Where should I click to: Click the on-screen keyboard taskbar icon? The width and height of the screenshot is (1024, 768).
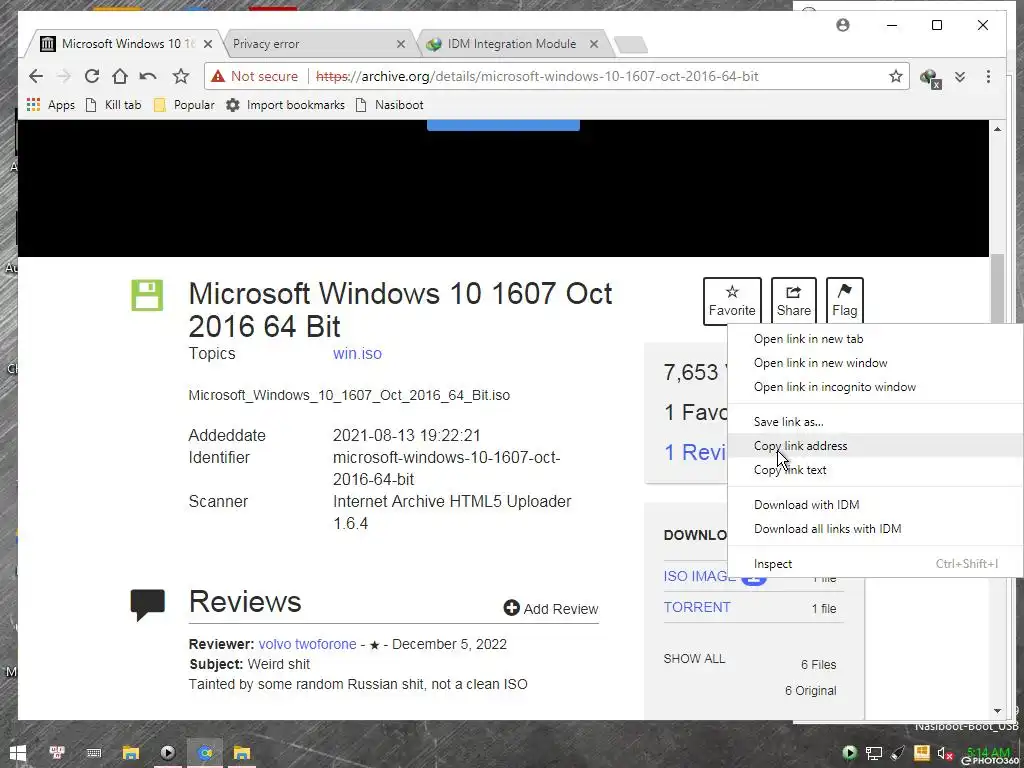click(94, 753)
